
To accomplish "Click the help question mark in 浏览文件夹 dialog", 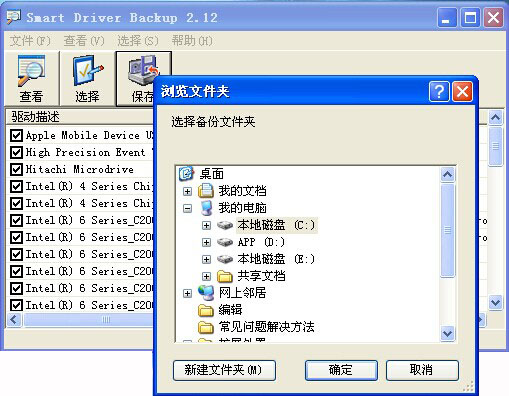I will point(439,91).
